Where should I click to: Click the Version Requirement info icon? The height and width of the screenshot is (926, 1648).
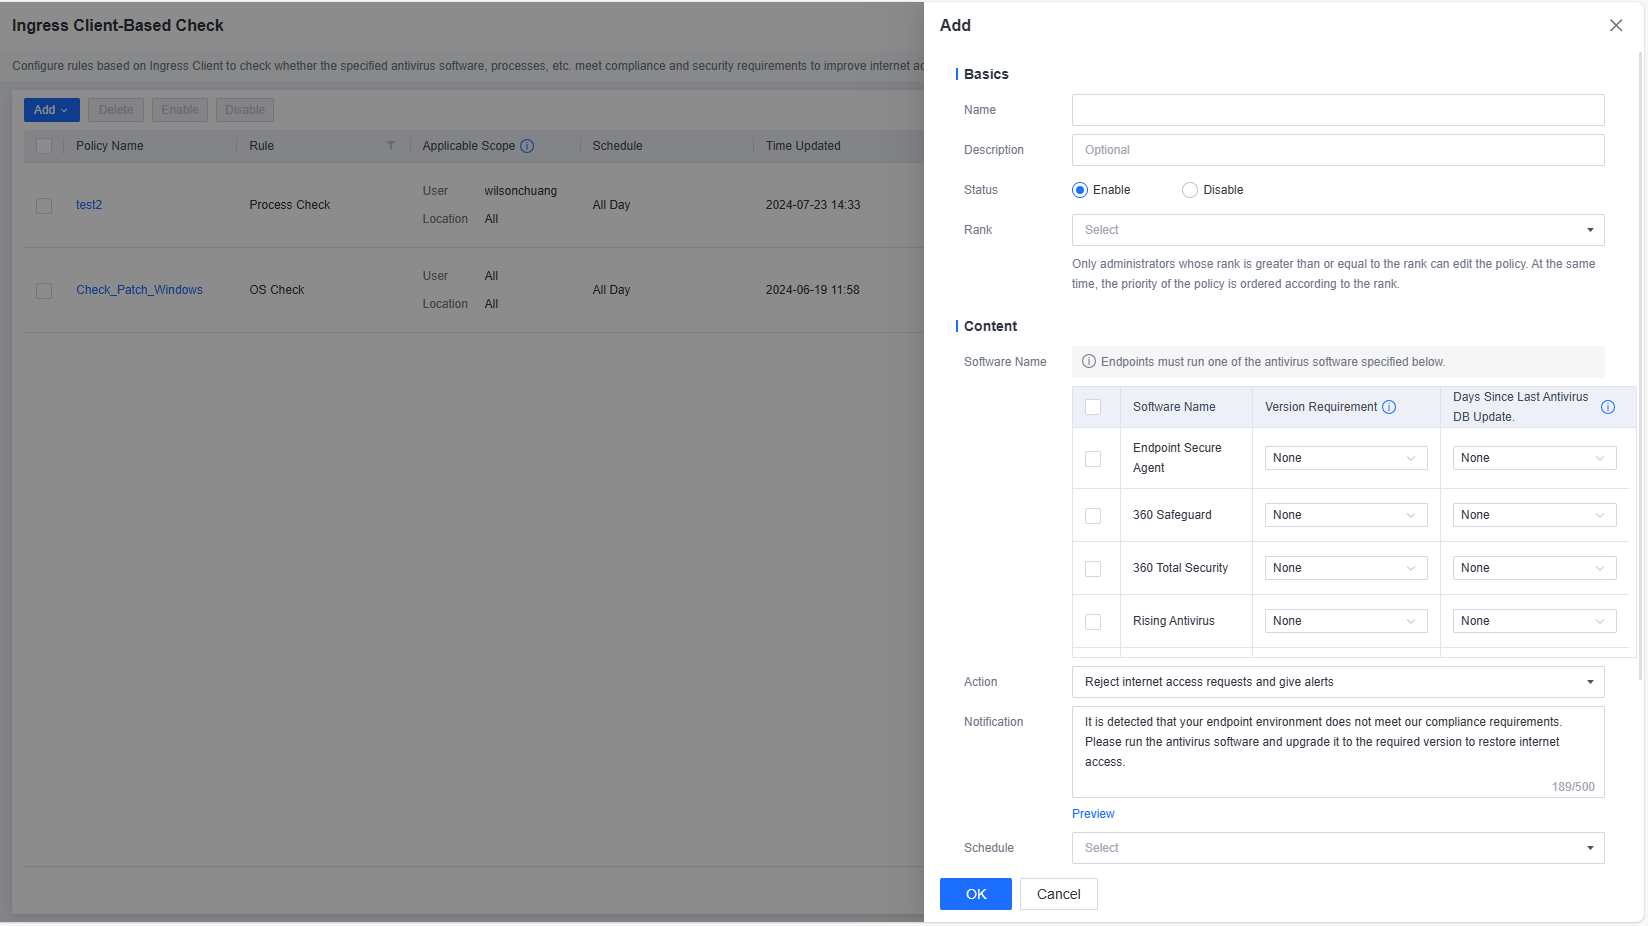pos(1389,407)
